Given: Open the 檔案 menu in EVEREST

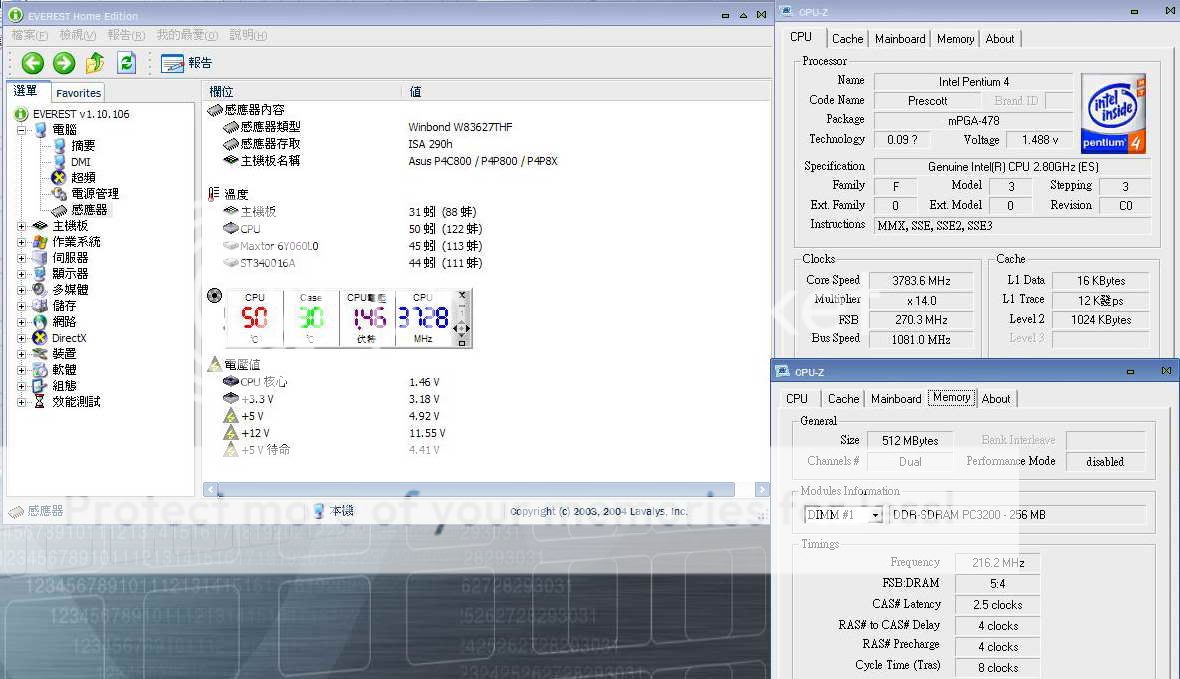Looking at the screenshot, I should pyautogui.click(x=29, y=35).
